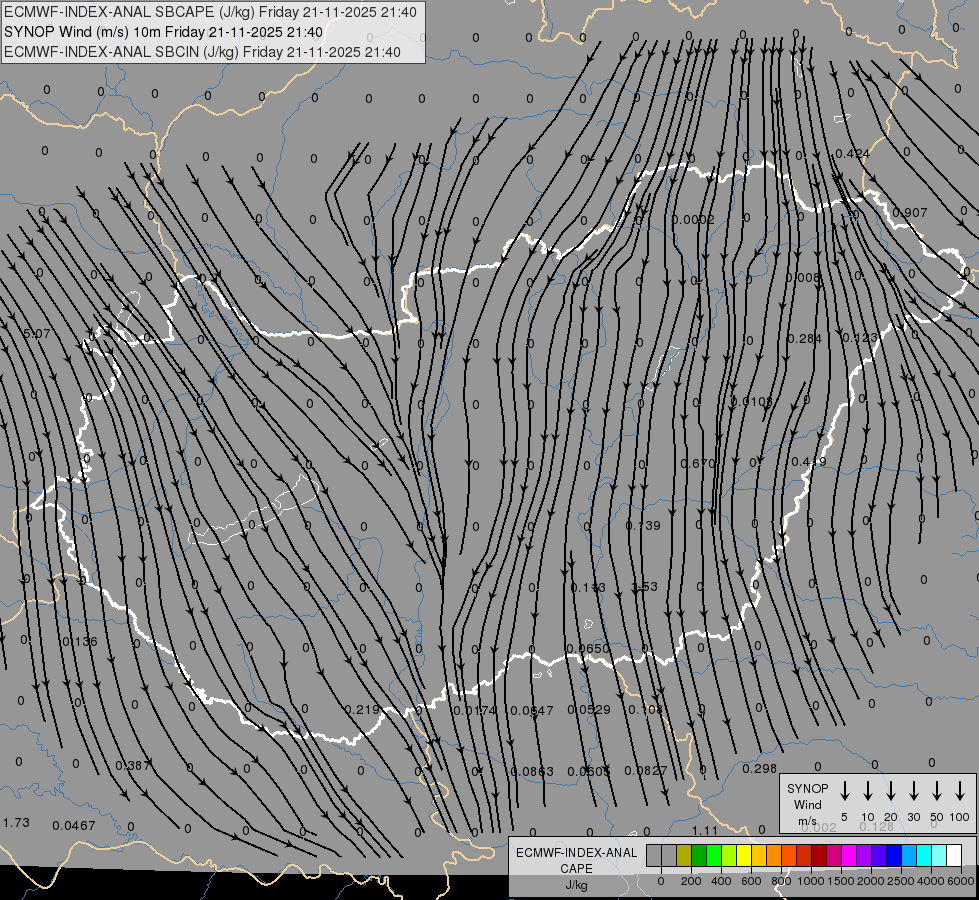Click the 0.136 CAPE value on map
The height and width of the screenshot is (900, 979).
(x=80, y=641)
